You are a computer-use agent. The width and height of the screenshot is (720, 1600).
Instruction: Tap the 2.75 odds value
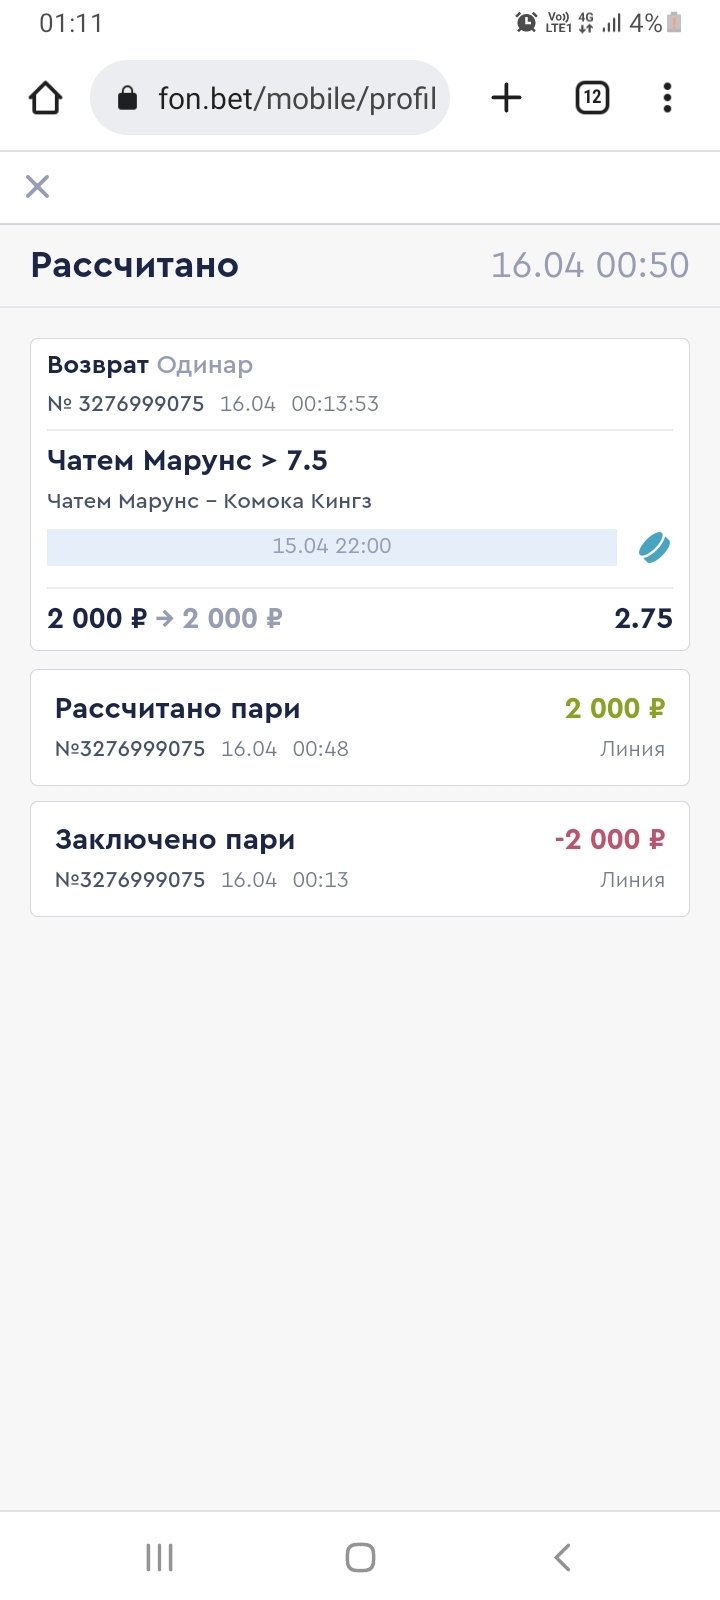[643, 618]
